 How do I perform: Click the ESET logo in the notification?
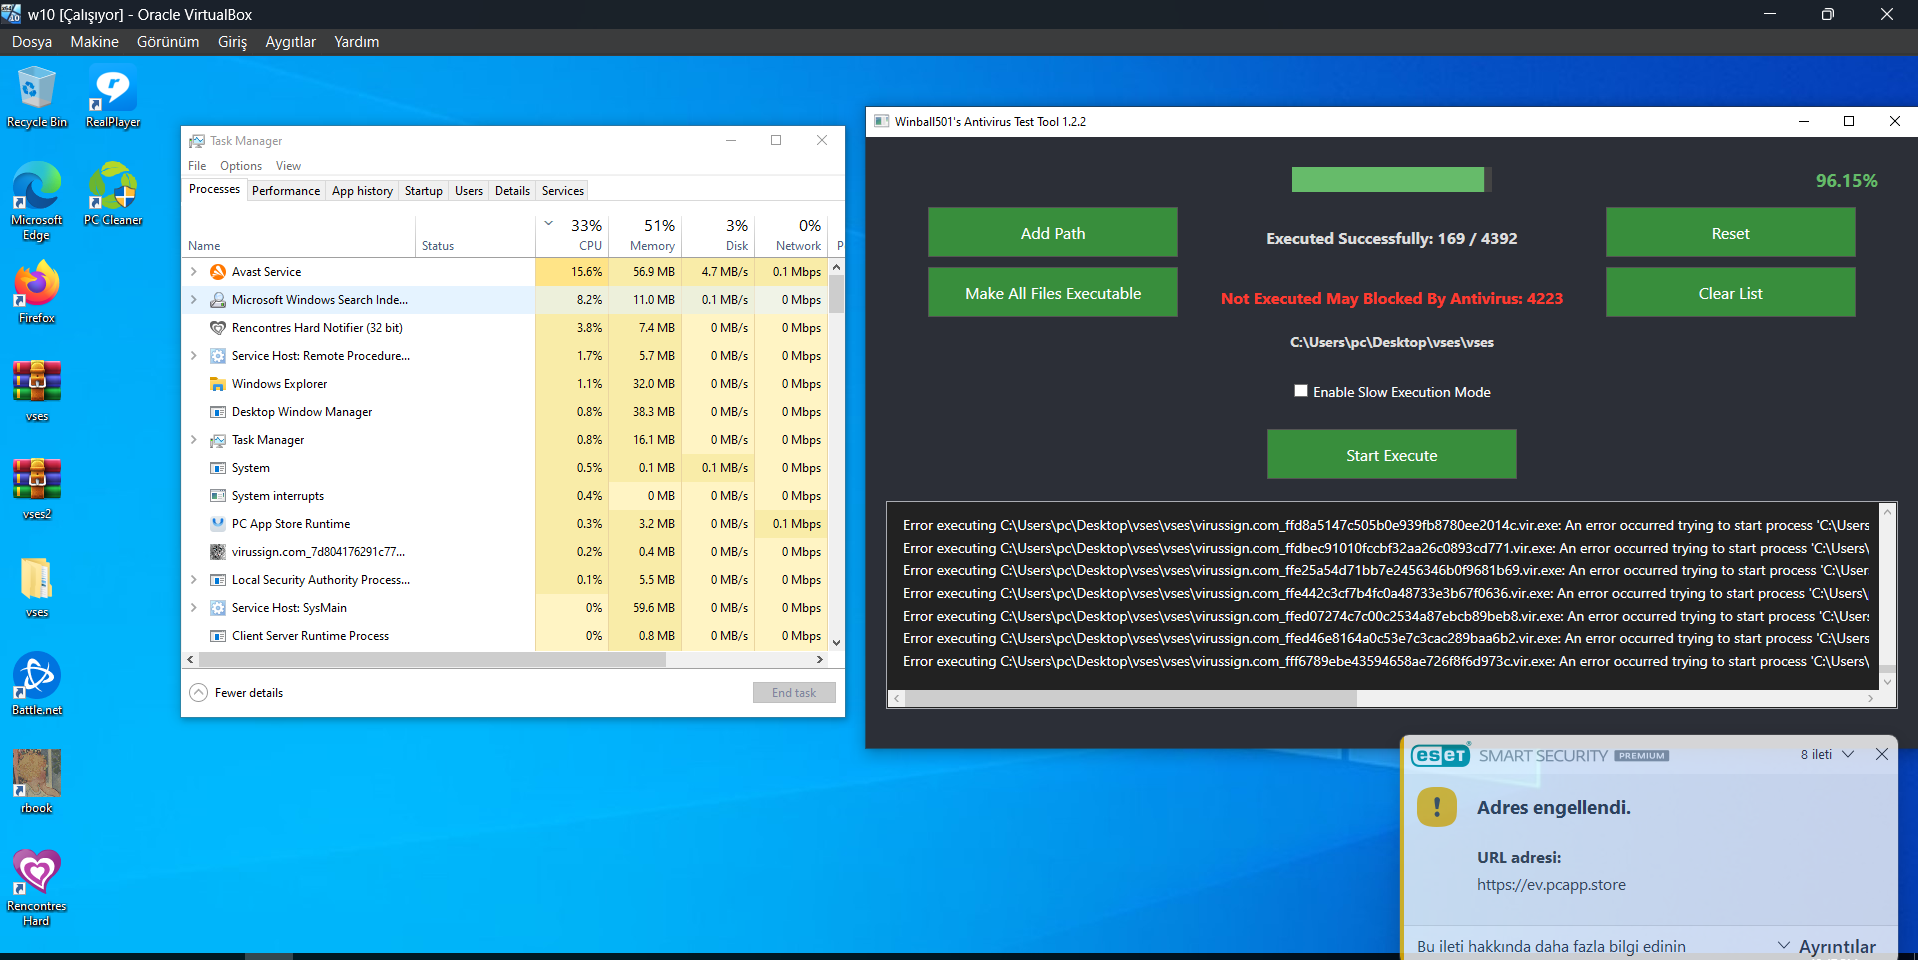click(x=1440, y=755)
